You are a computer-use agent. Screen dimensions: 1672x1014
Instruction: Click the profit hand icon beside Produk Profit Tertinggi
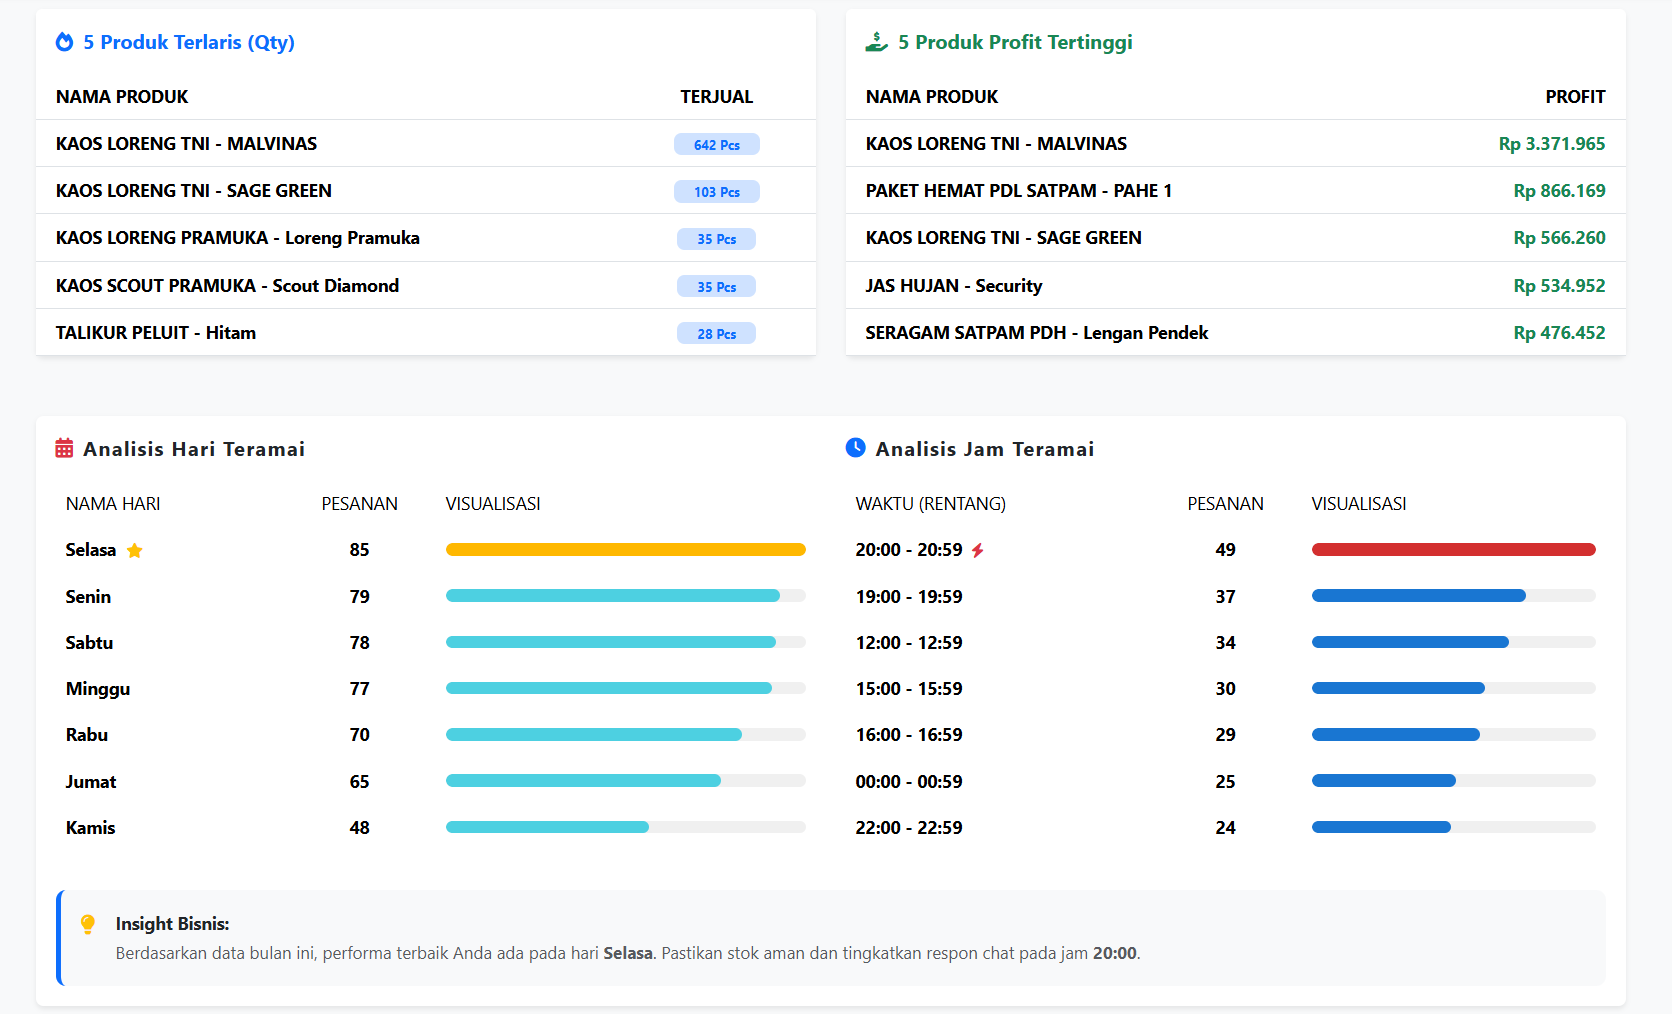876,42
